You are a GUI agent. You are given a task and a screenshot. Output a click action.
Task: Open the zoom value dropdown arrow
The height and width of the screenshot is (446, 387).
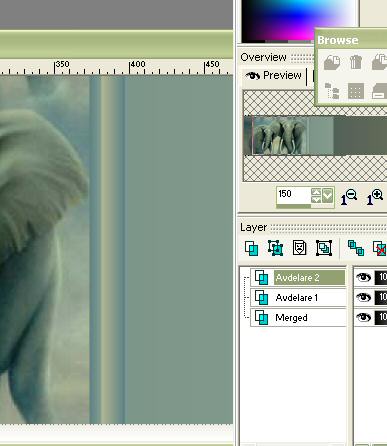[x=328, y=196]
